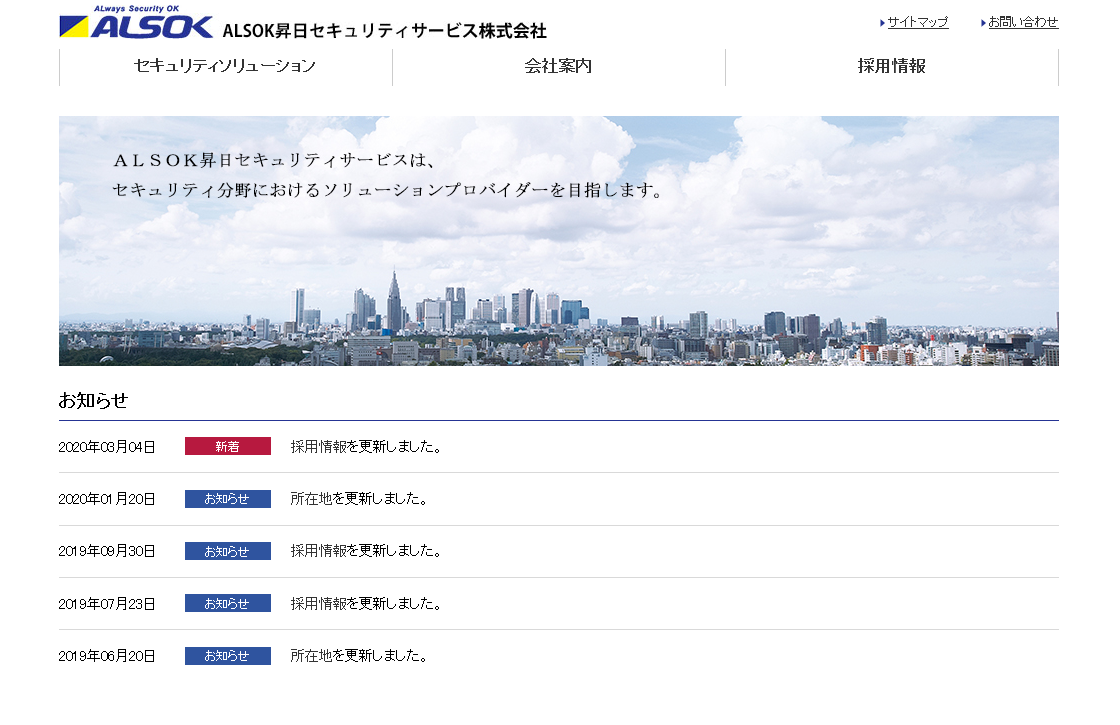Click the お知らせ badge for 2019年07月23日

click(228, 603)
